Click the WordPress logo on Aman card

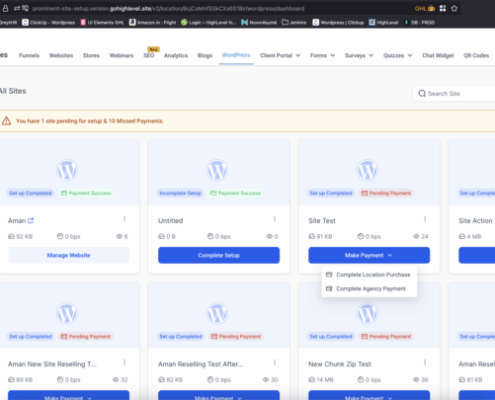point(67,170)
